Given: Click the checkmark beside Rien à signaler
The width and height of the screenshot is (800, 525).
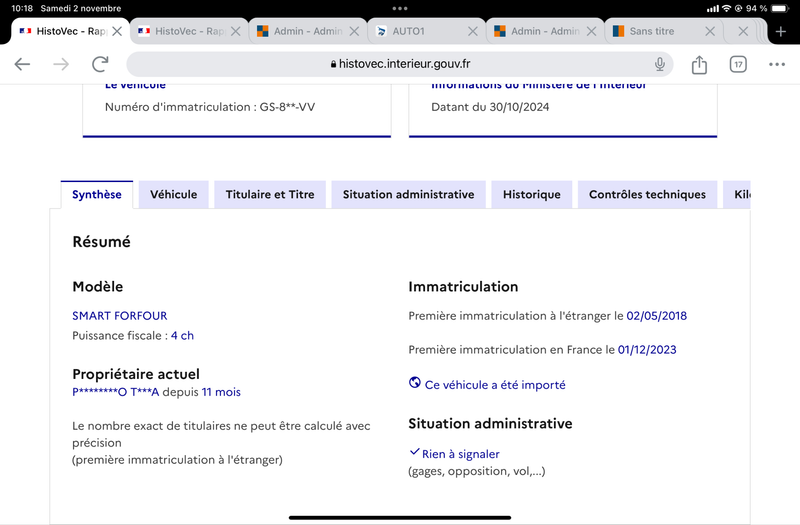Looking at the screenshot, I should [x=414, y=452].
